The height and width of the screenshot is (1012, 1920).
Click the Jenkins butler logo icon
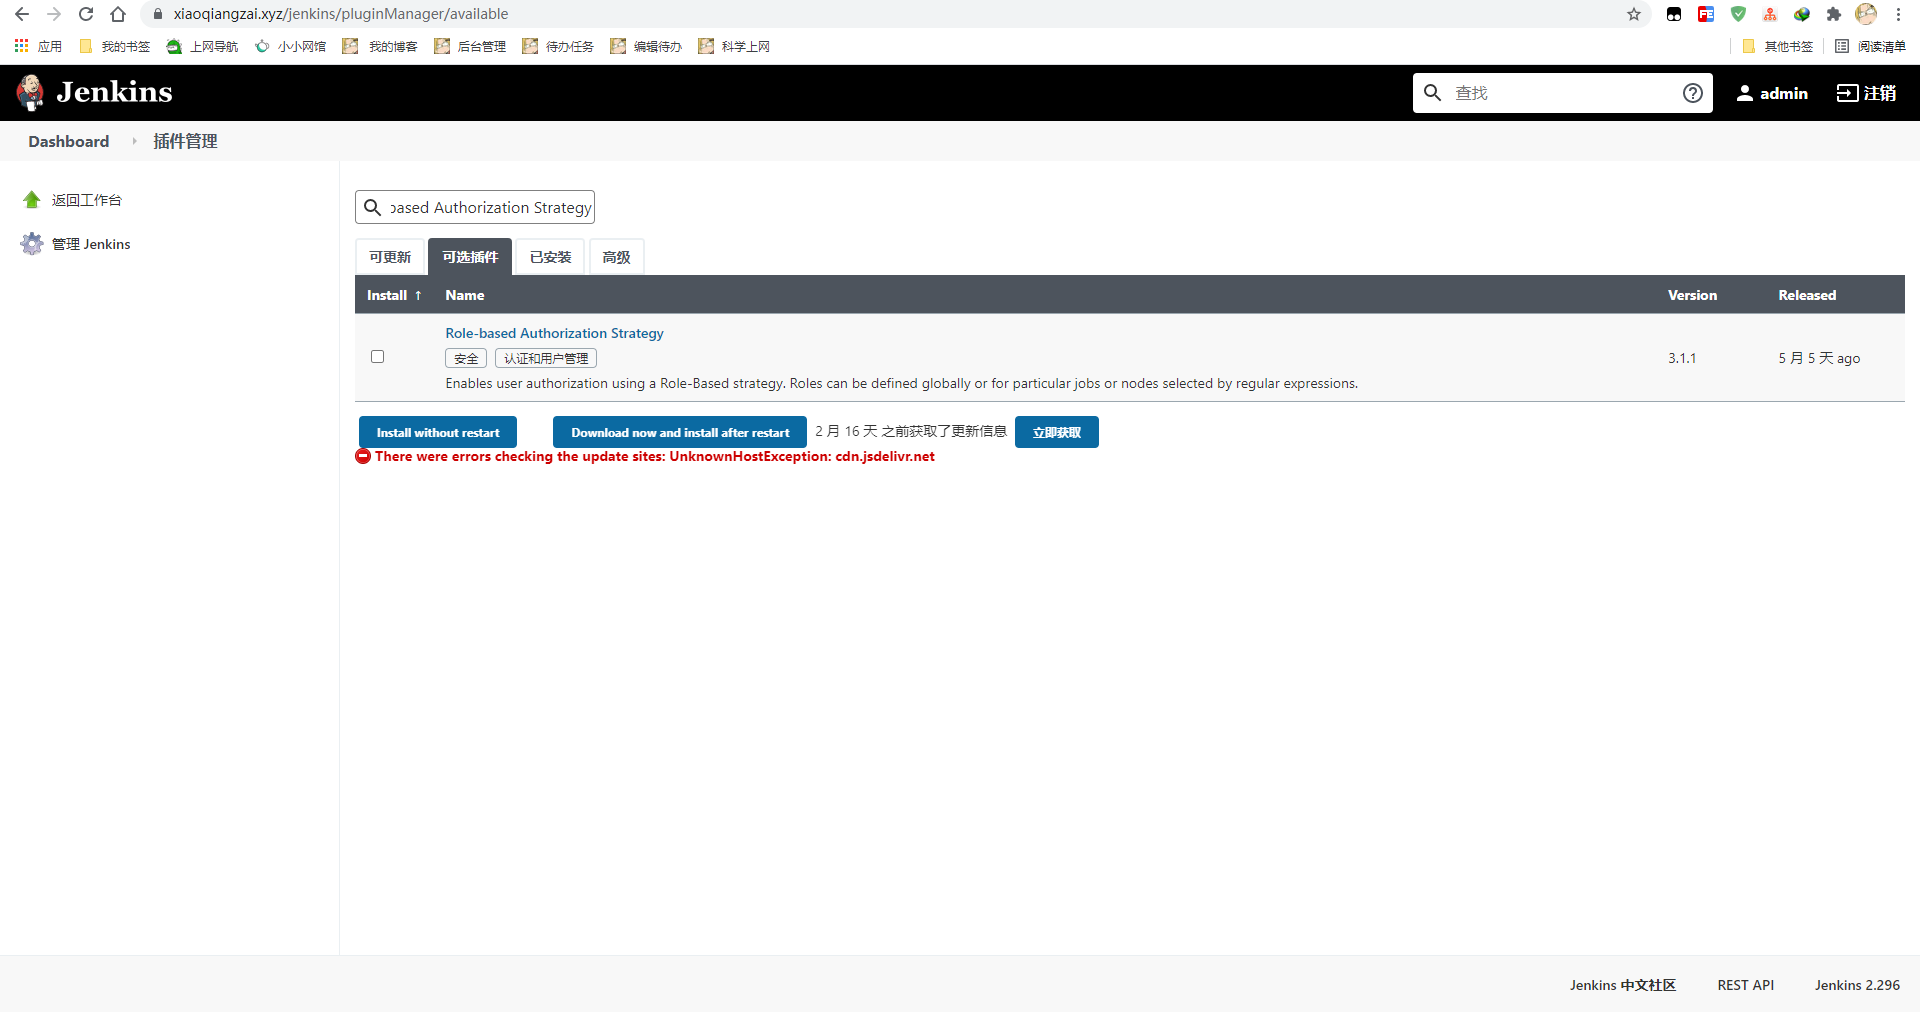coord(31,93)
